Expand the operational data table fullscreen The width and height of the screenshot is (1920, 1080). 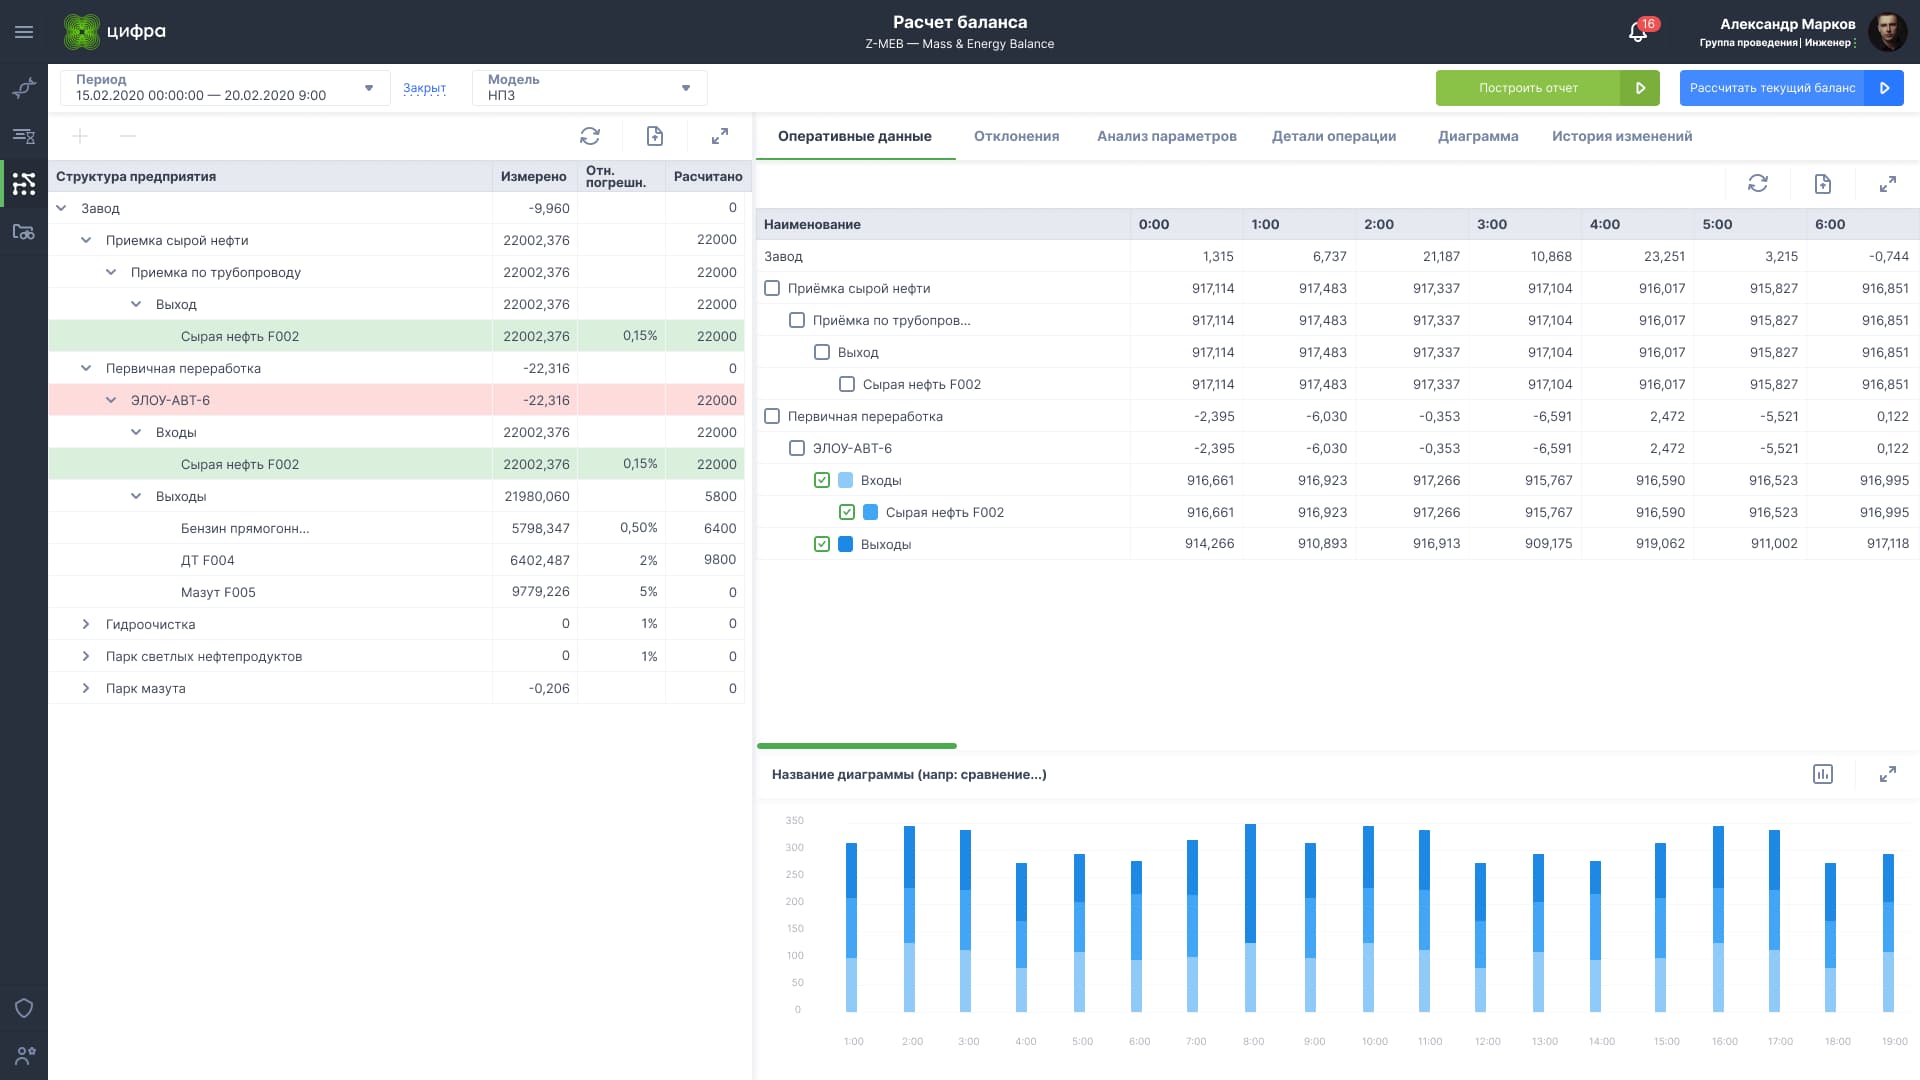pos(1887,184)
